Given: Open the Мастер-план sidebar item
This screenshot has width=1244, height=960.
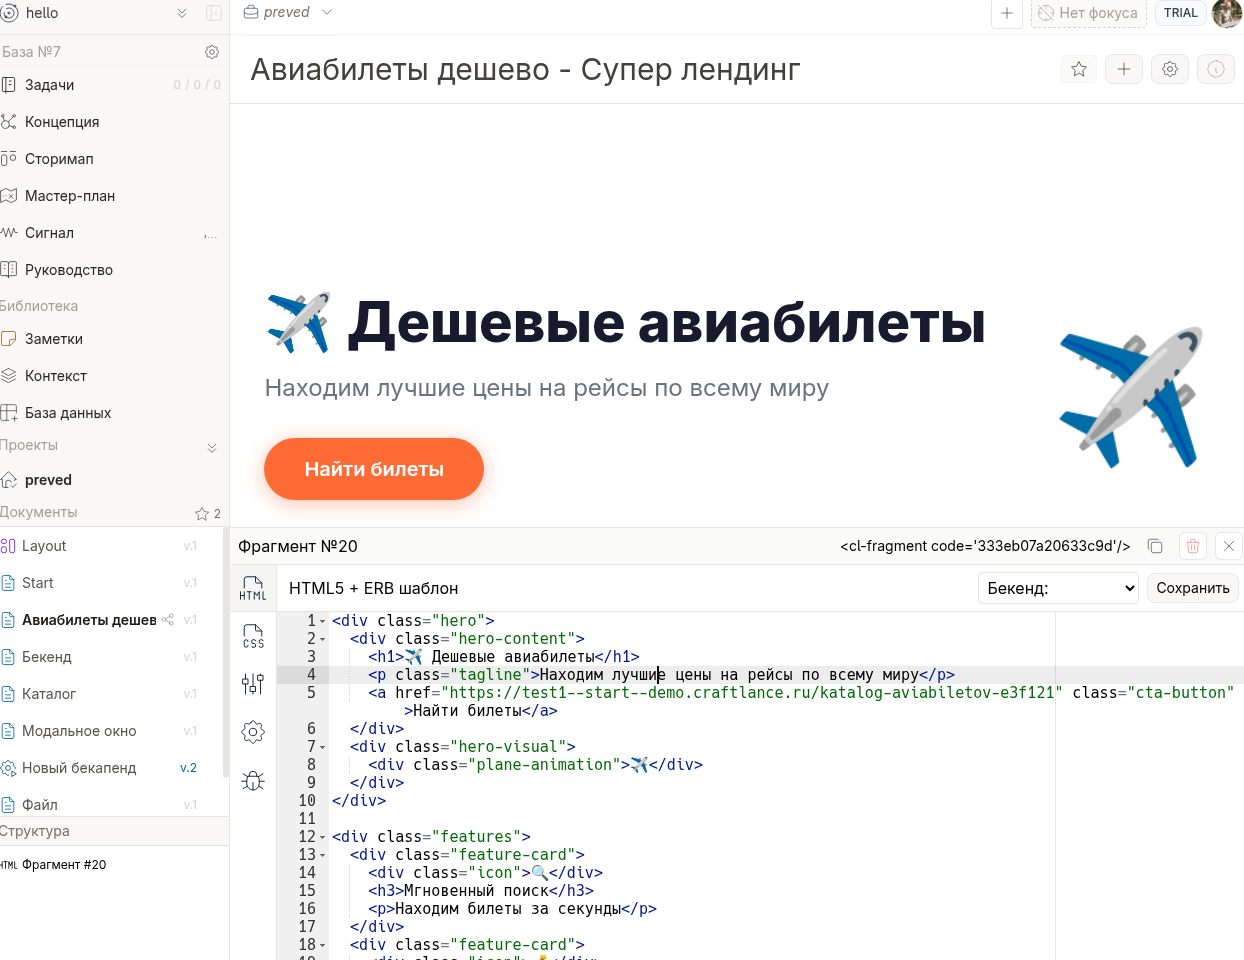Looking at the screenshot, I should [x=69, y=196].
